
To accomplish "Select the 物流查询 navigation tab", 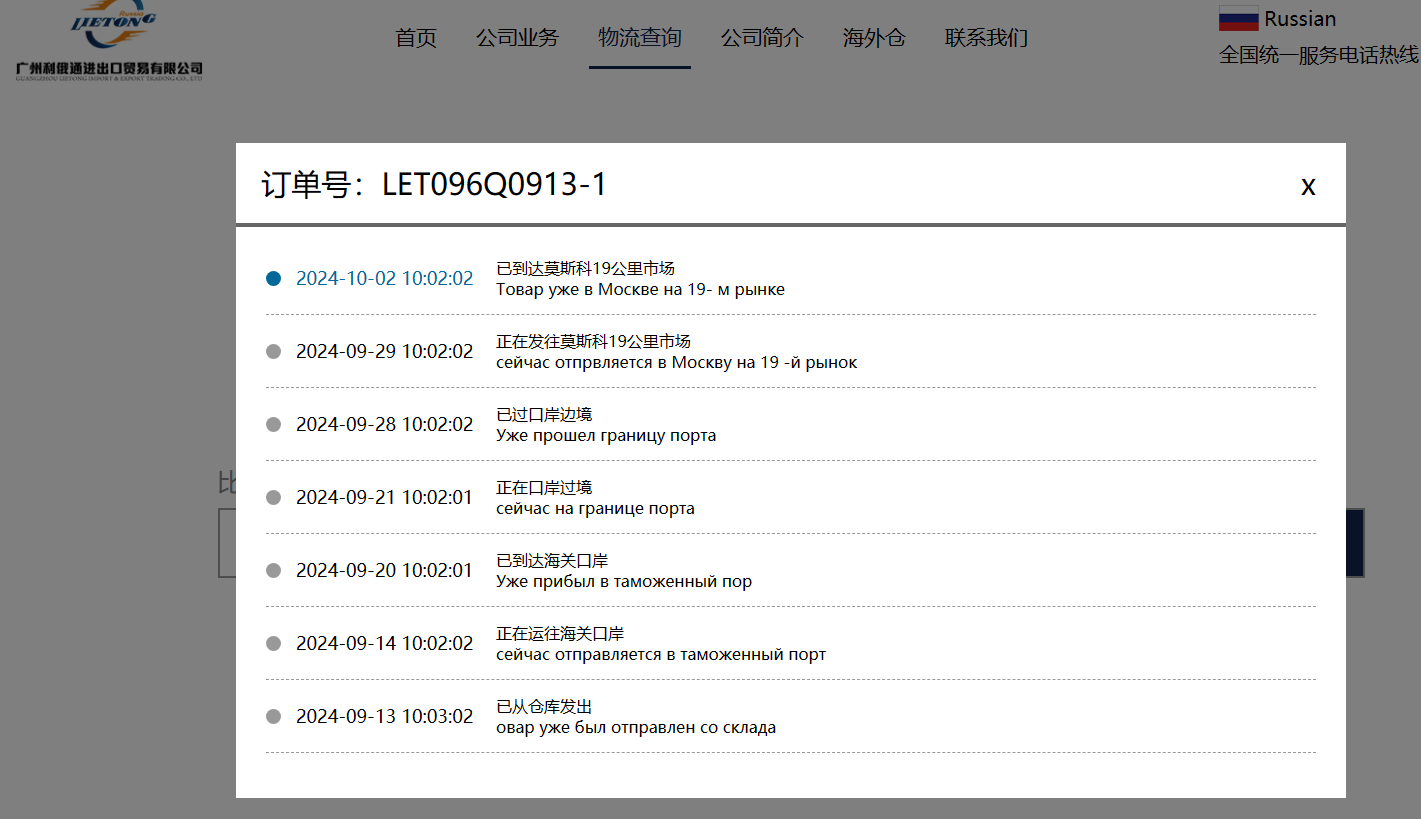I will tap(640, 38).
